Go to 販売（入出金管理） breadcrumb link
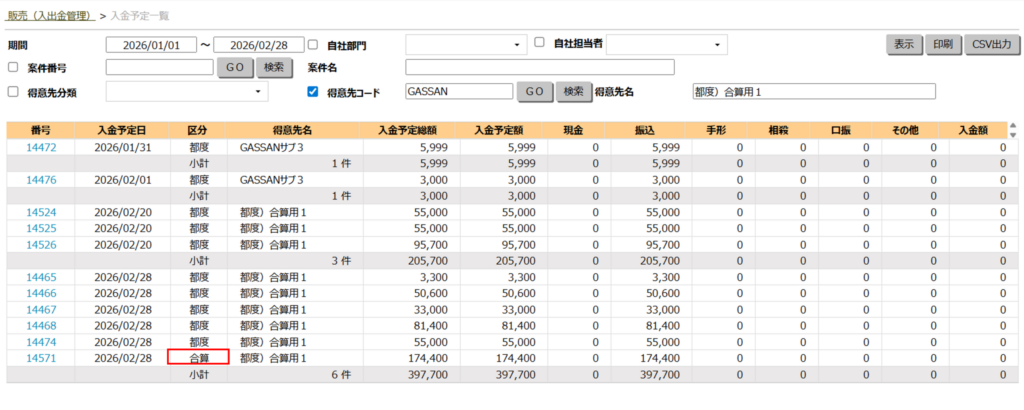This screenshot has height=410, width=1024. click(x=50, y=16)
